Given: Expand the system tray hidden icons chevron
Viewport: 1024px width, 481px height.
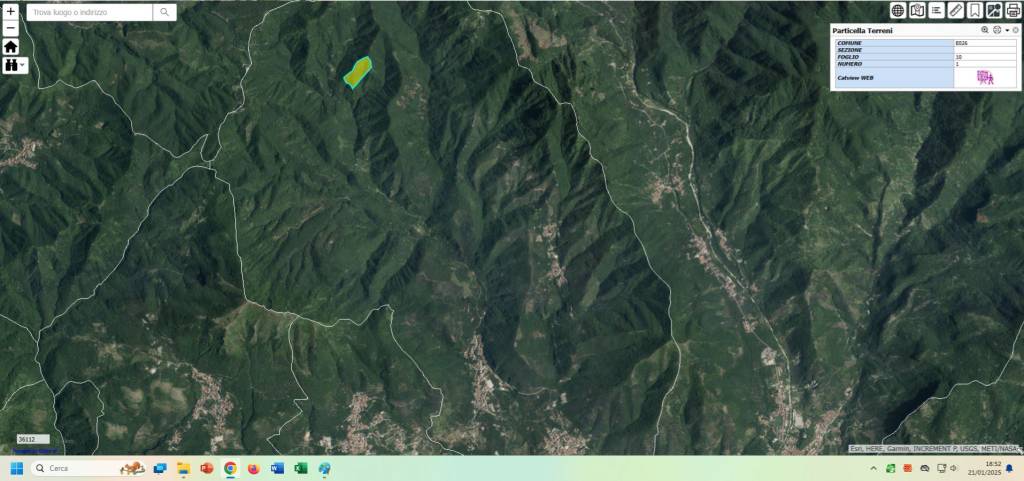Looking at the screenshot, I should [x=873, y=468].
